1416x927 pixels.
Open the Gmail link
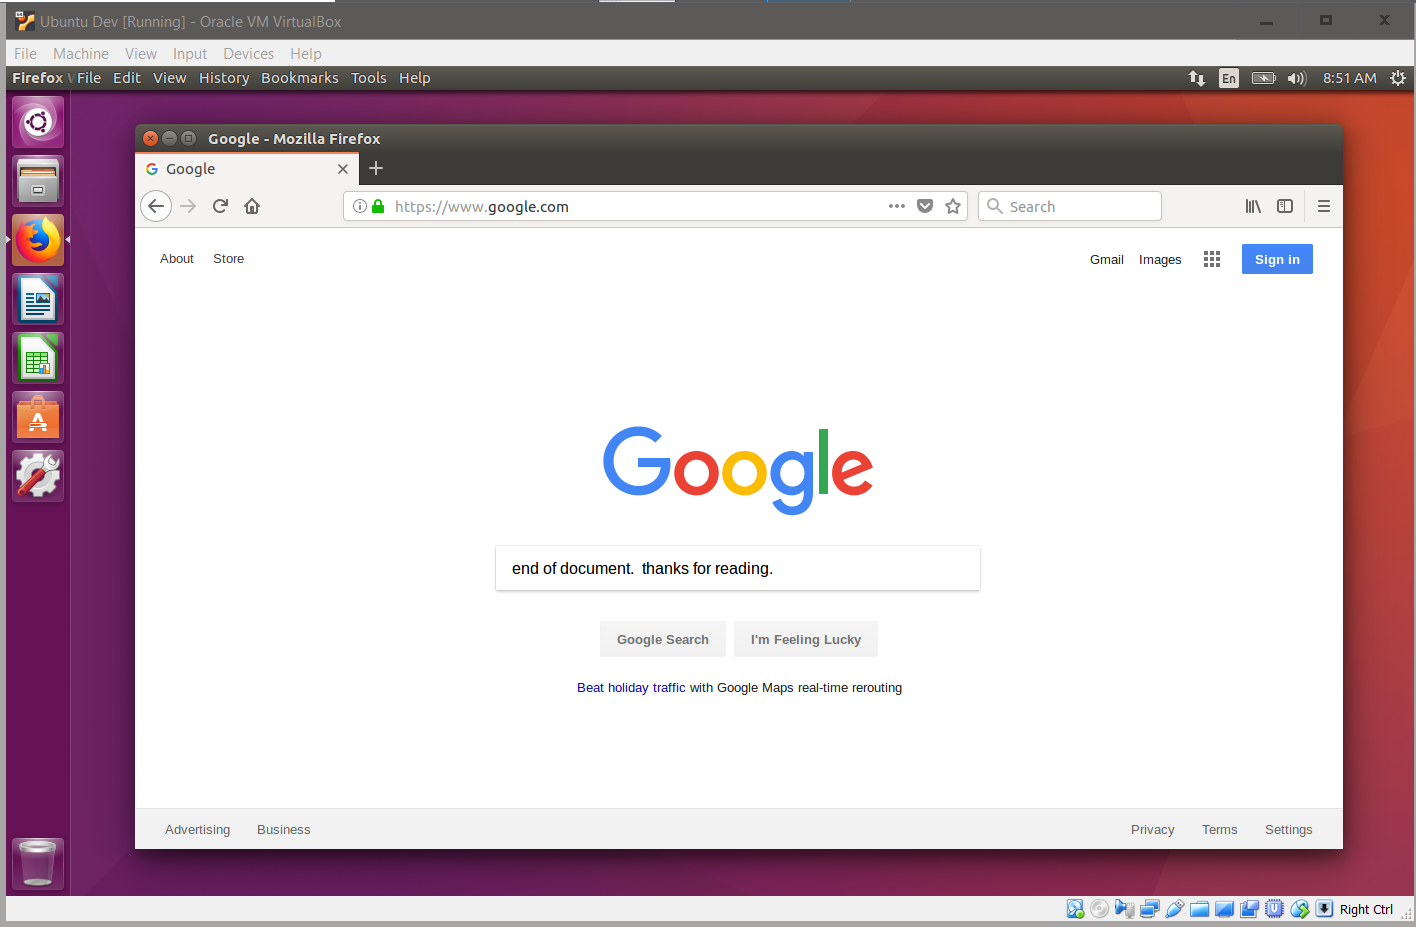point(1107,259)
